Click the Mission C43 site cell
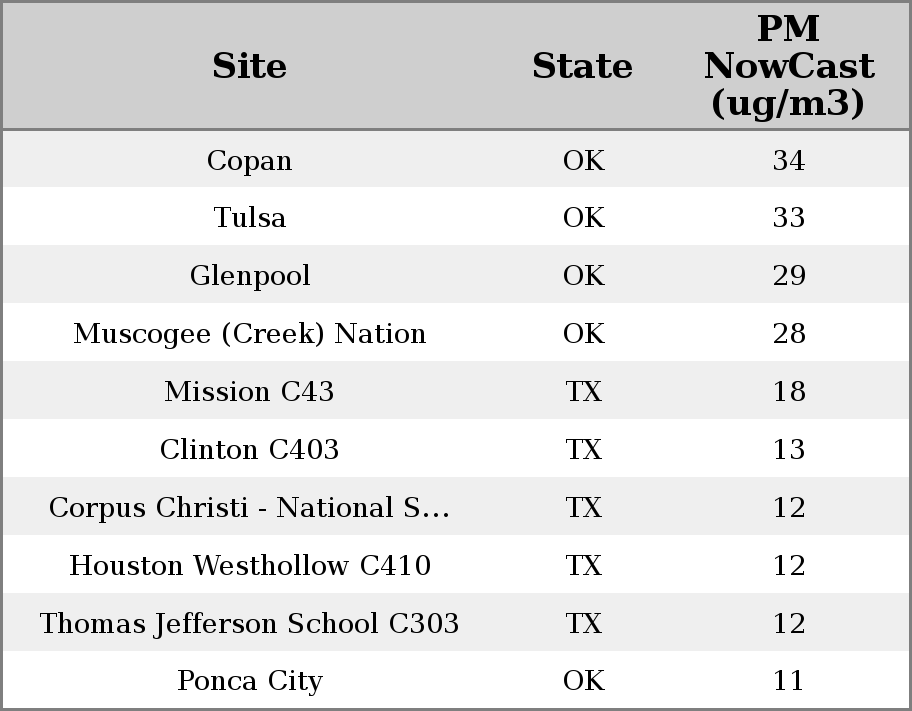This screenshot has width=912, height=711. click(249, 392)
